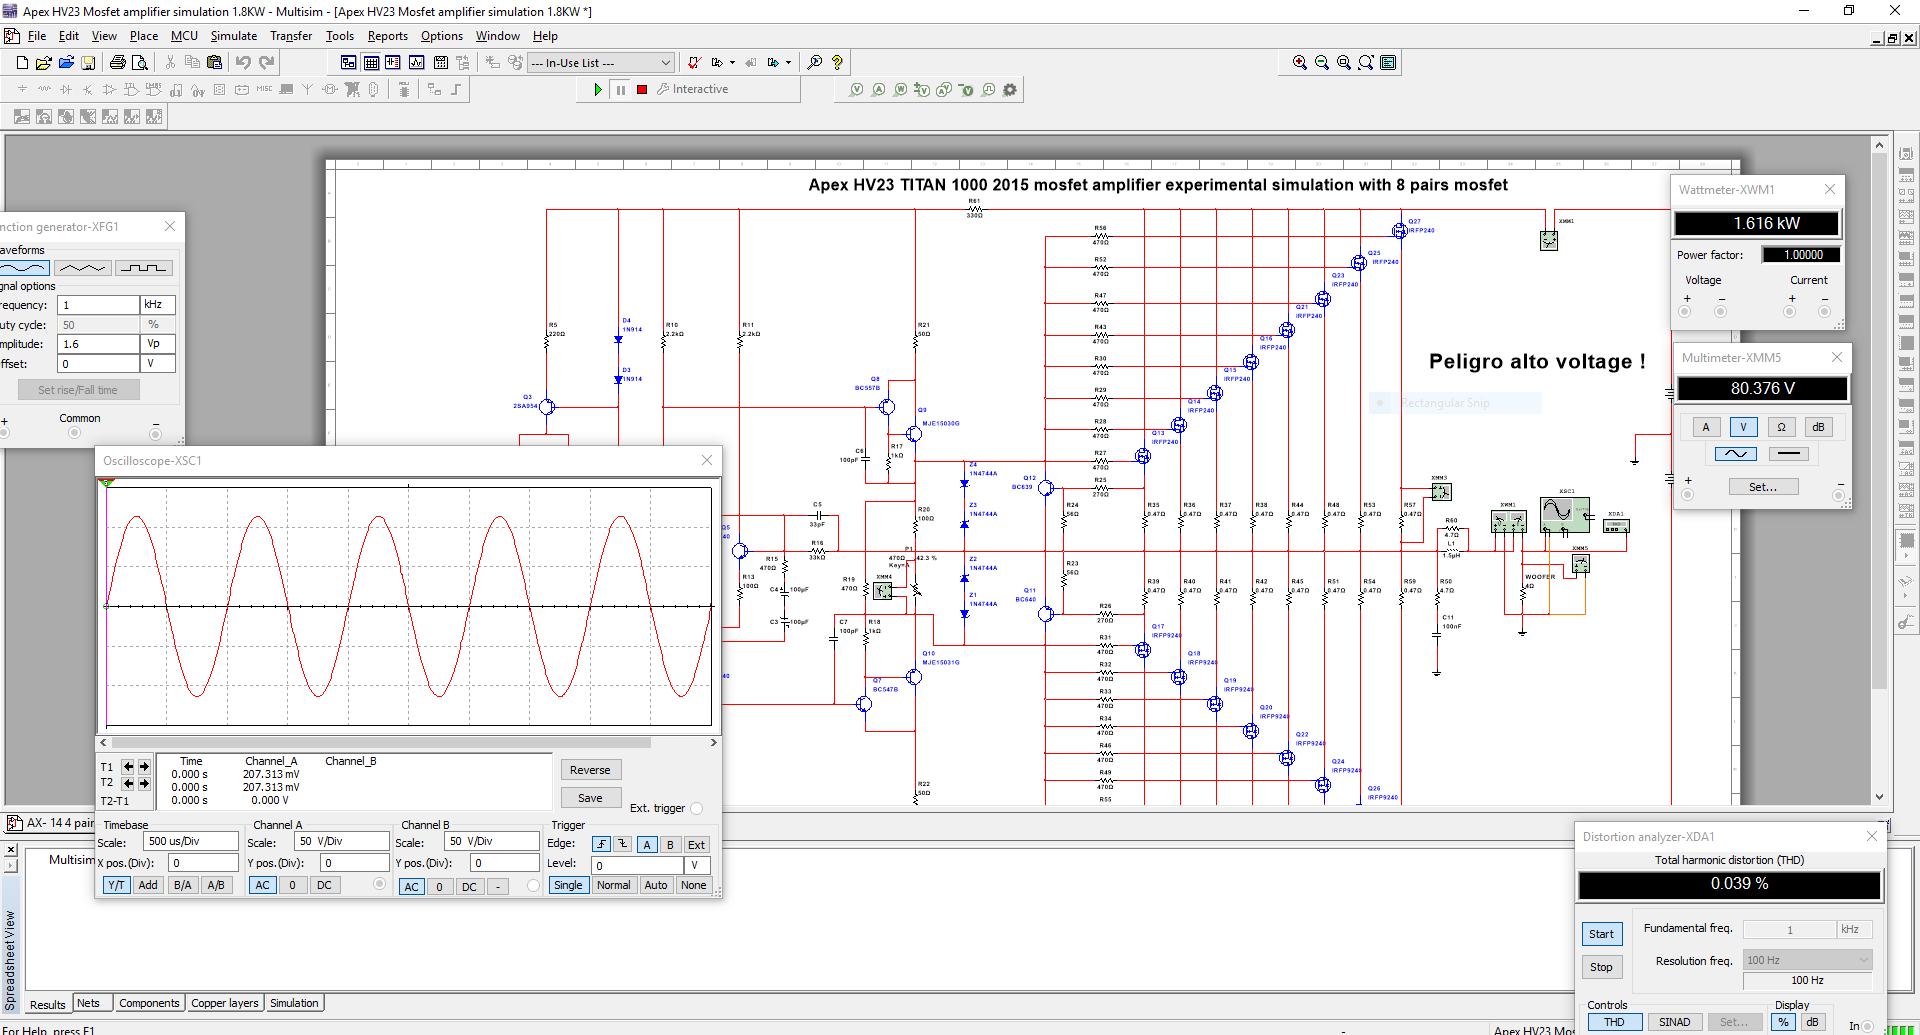Save the design with the floppy icon
The width and height of the screenshot is (1920, 1035).
(x=89, y=62)
